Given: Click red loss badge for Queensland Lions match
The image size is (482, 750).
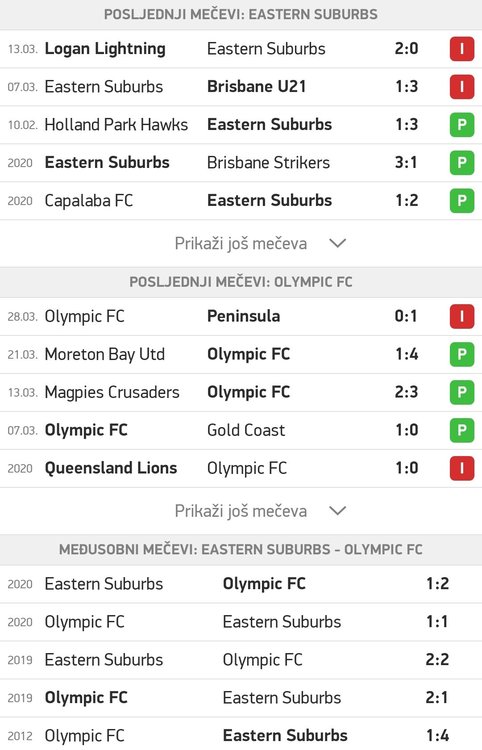Looking at the screenshot, I should coord(461,468).
